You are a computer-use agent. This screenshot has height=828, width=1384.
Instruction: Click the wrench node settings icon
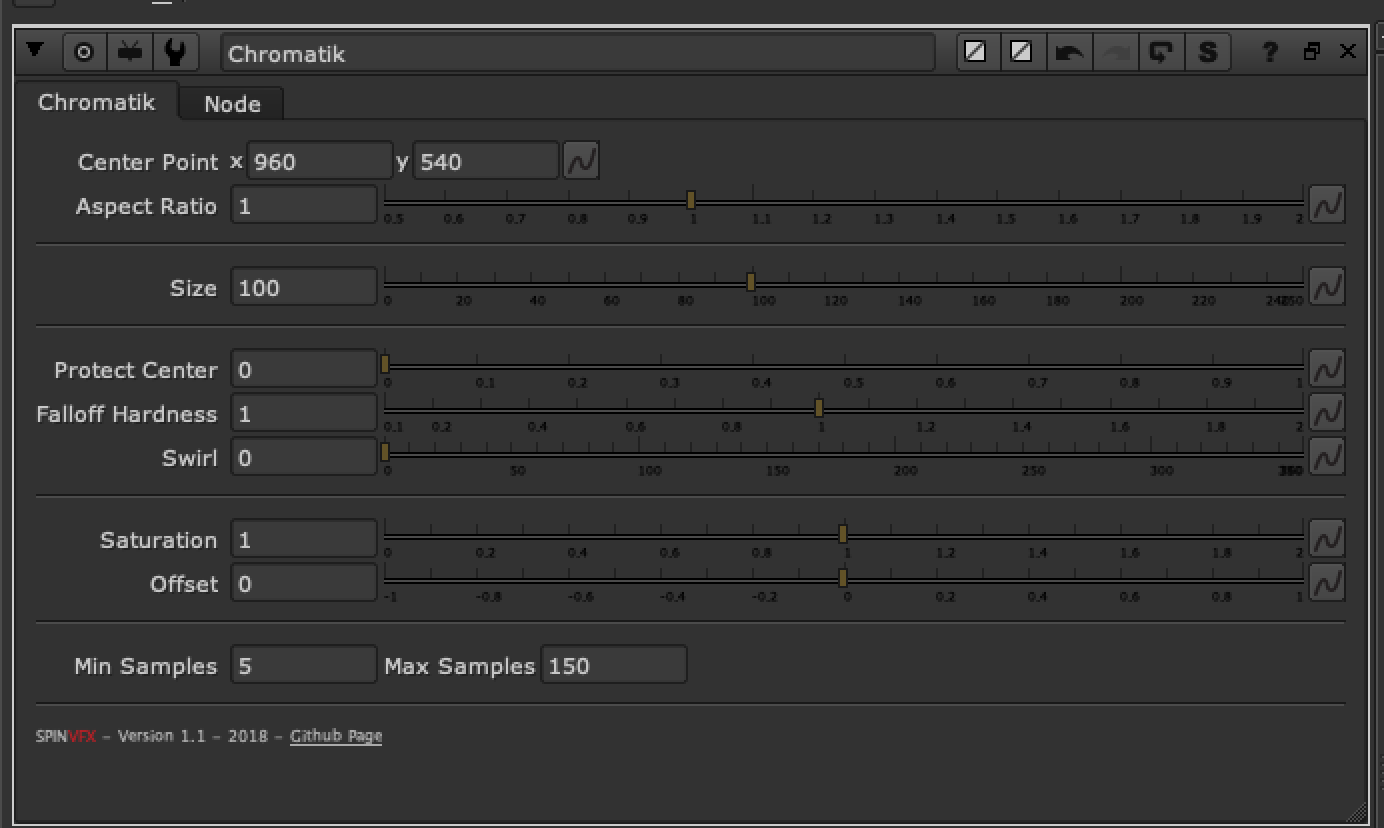(x=177, y=51)
